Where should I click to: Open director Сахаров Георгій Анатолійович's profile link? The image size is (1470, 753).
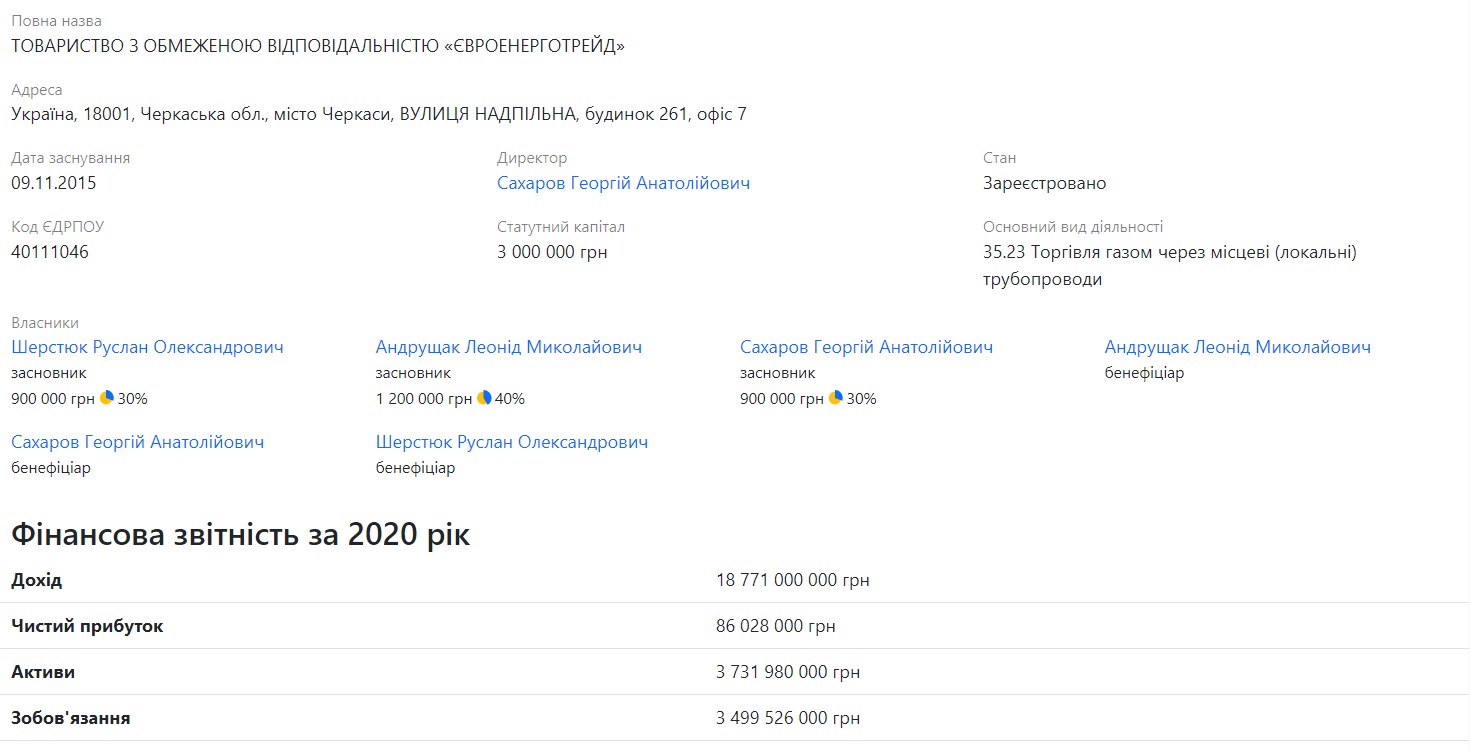pos(623,183)
